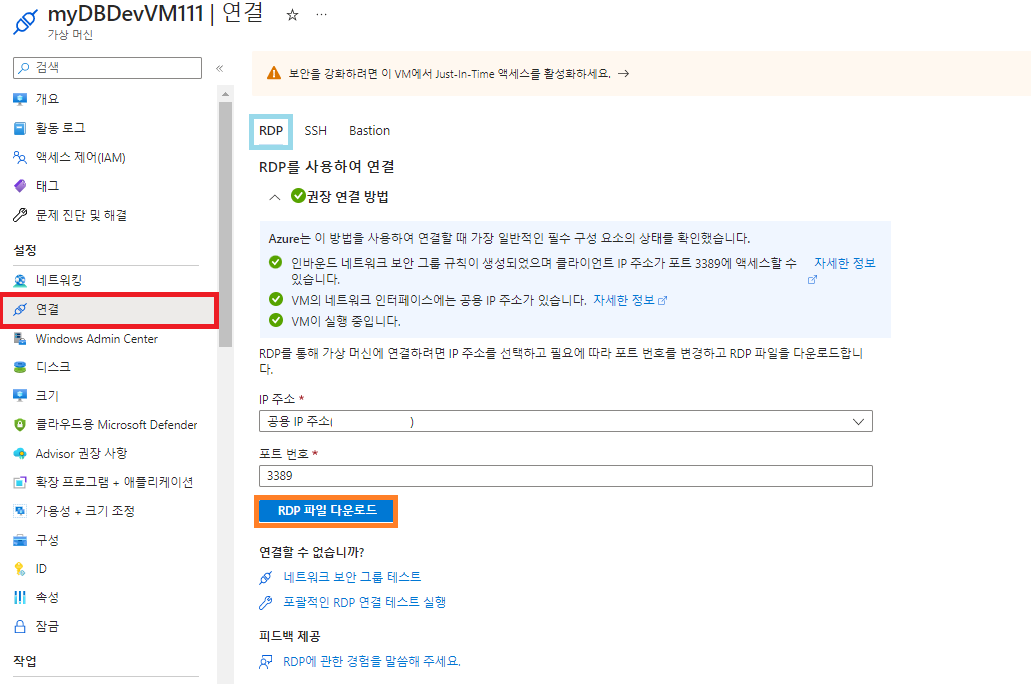Click the 확장 프로그램 + 애플리케이션 icon

point(20,482)
